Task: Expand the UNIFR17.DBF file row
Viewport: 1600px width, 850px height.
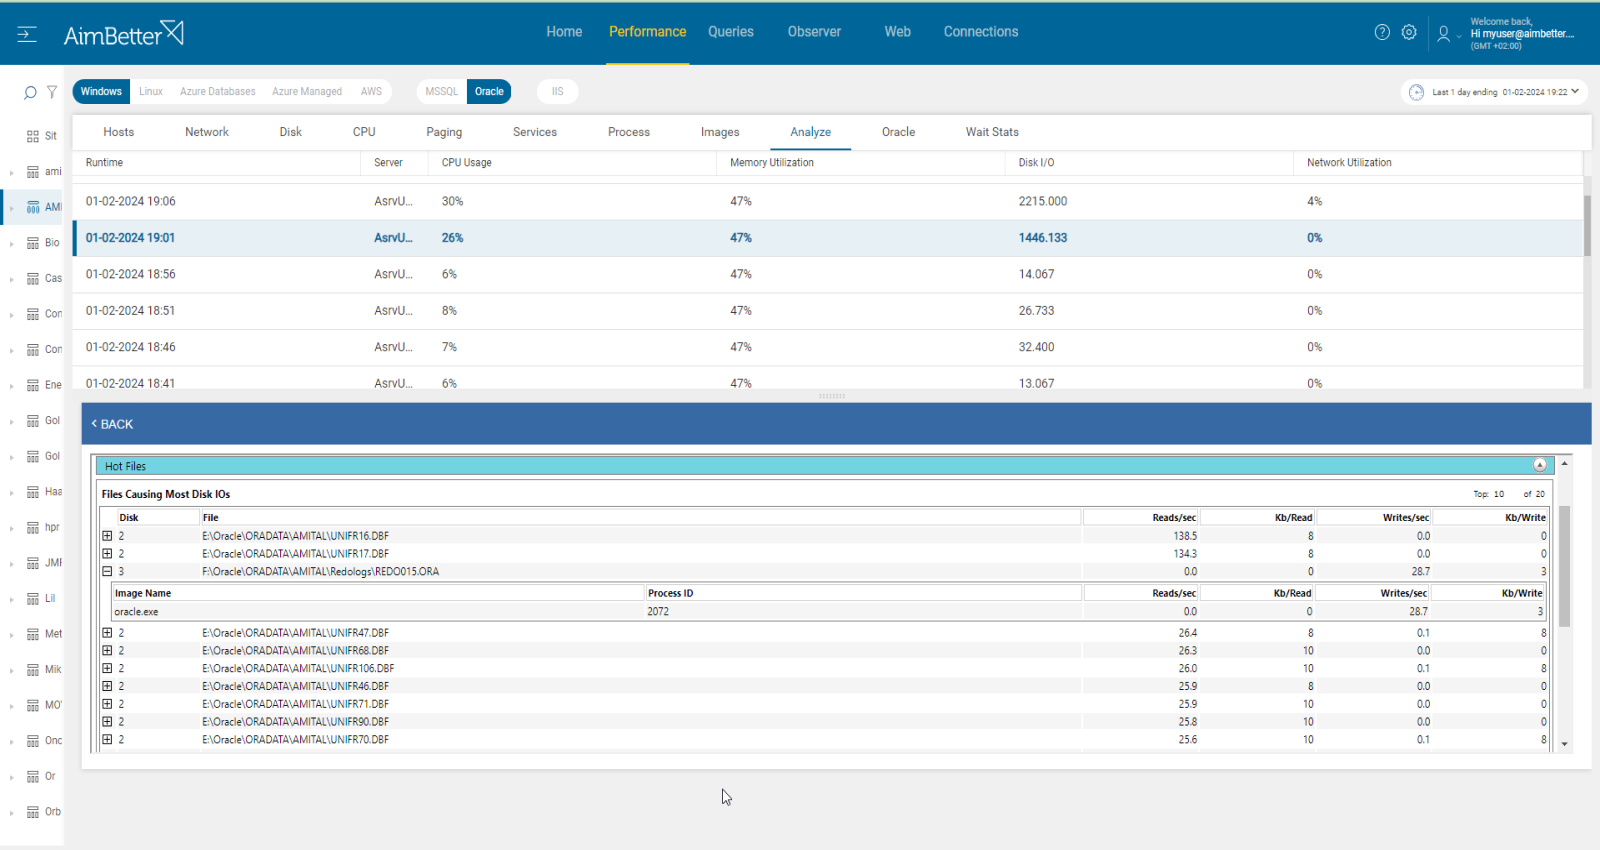Action: [x=107, y=554]
